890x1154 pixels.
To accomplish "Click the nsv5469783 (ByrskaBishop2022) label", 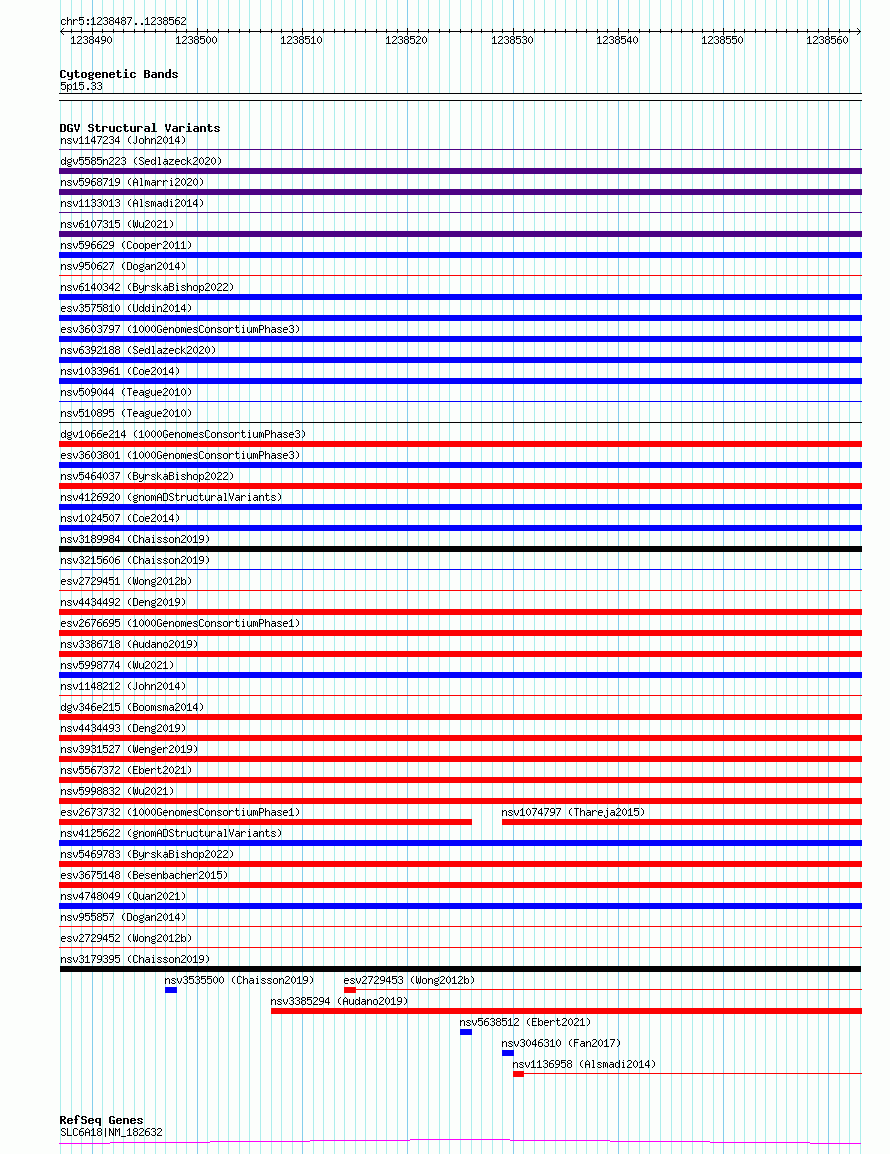I will click(147, 854).
